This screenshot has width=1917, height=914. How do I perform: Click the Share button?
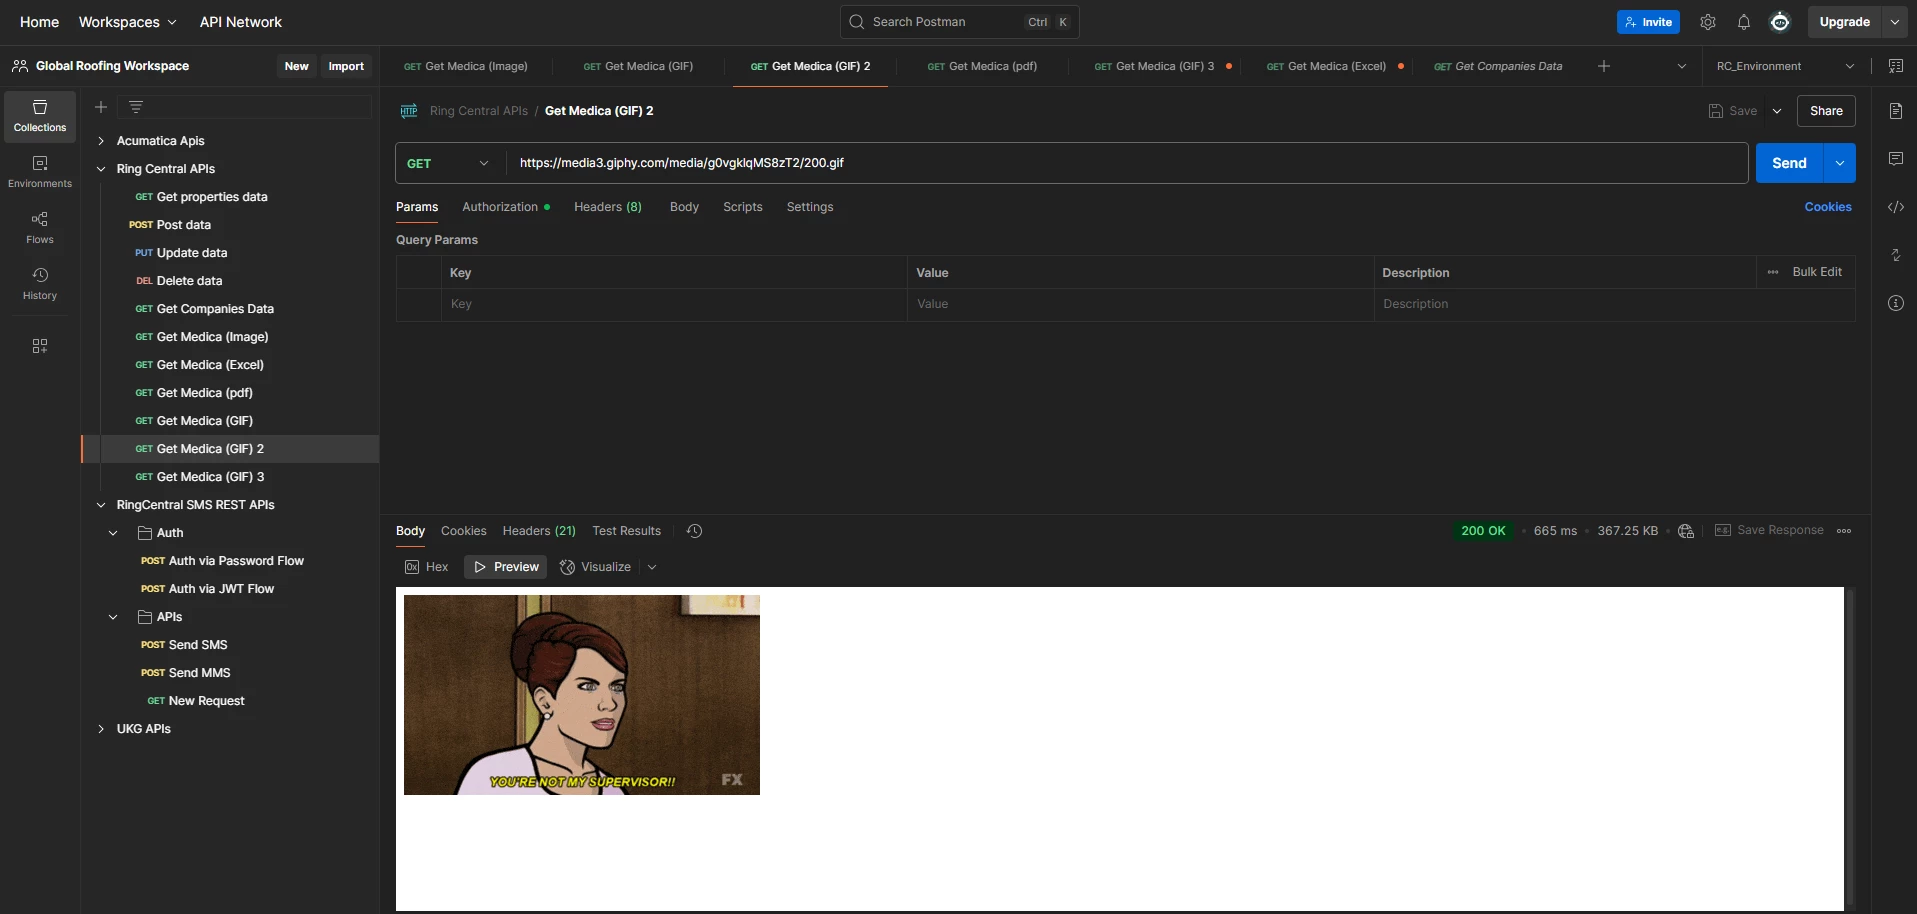click(1826, 111)
